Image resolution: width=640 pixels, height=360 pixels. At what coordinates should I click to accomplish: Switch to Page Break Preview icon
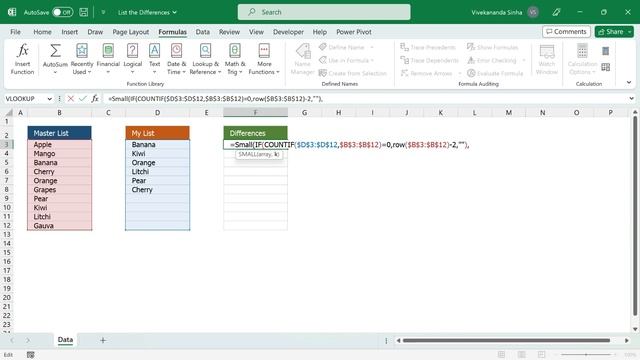tap(541, 354)
